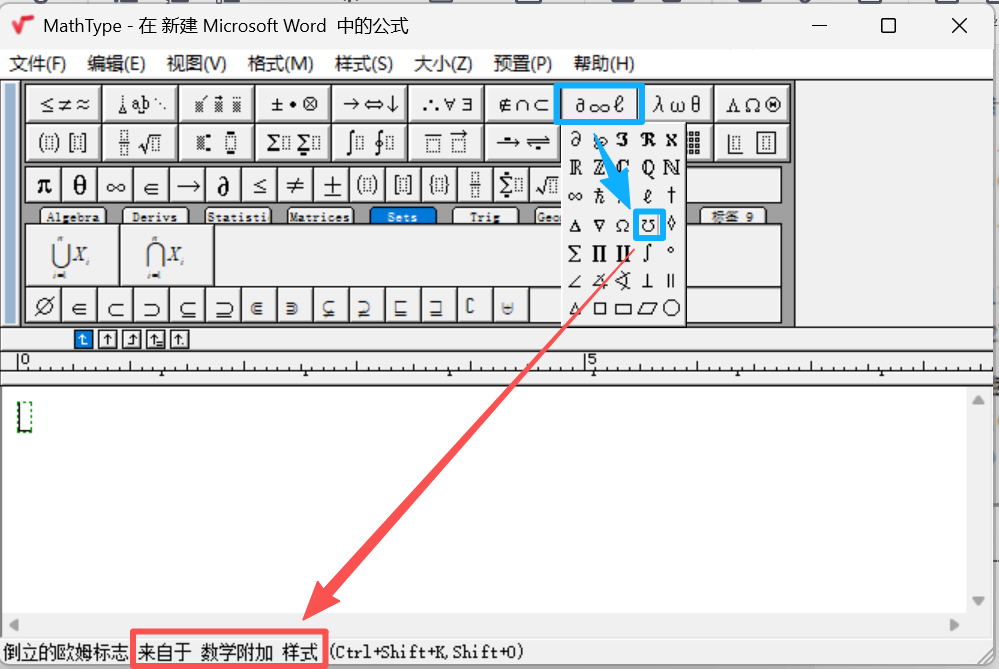This screenshot has height=669, width=999.
Task: Insert the theta symbol from small bar
Action: (79, 186)
